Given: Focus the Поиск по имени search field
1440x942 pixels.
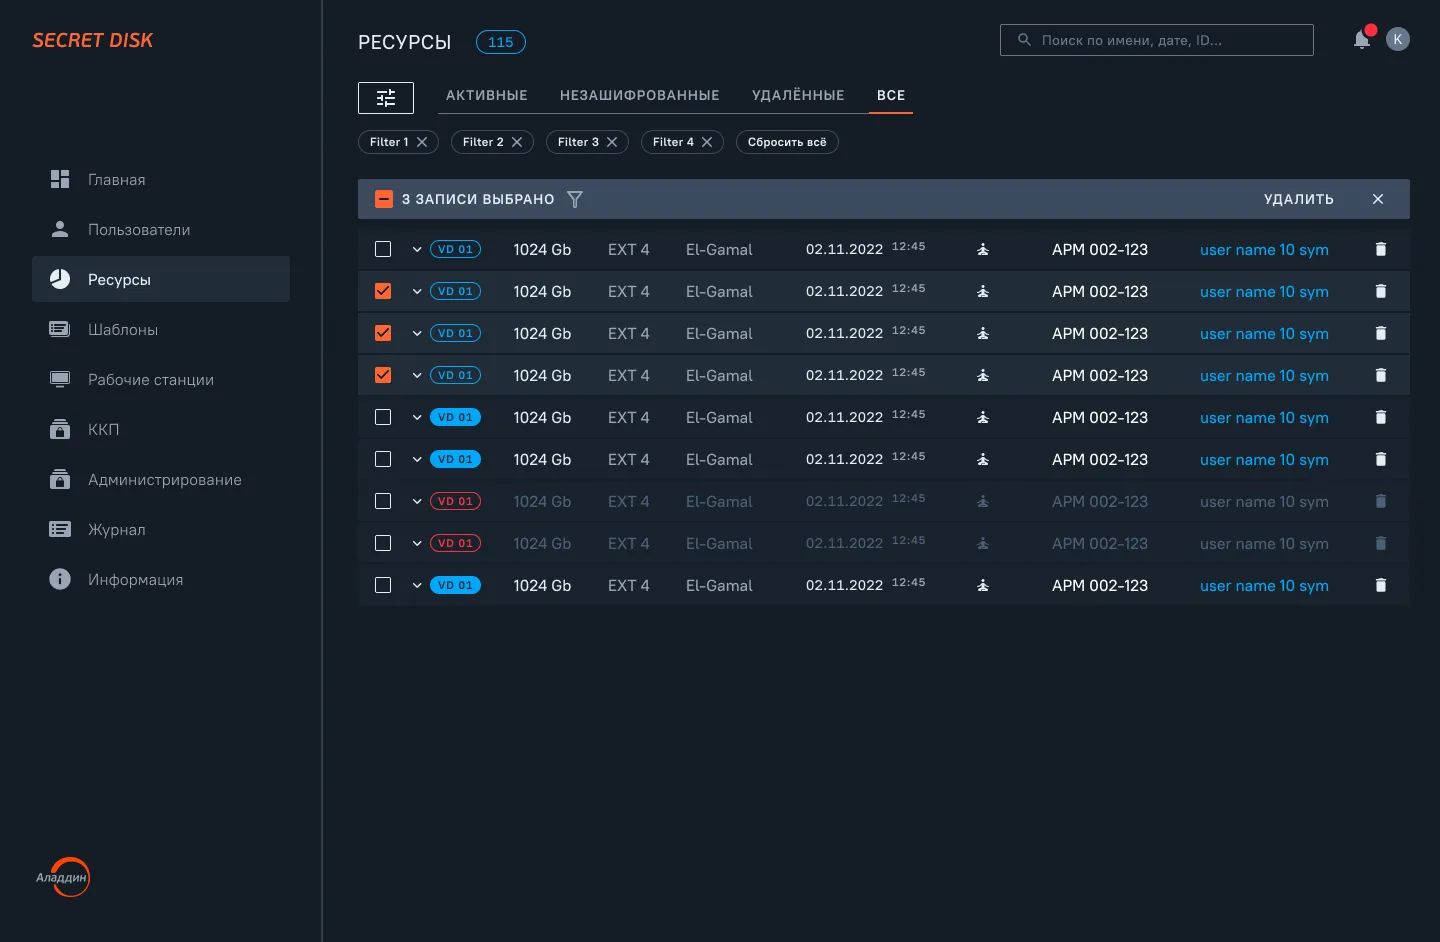Looking at the screenshot, I should (x=1157, y=40).
